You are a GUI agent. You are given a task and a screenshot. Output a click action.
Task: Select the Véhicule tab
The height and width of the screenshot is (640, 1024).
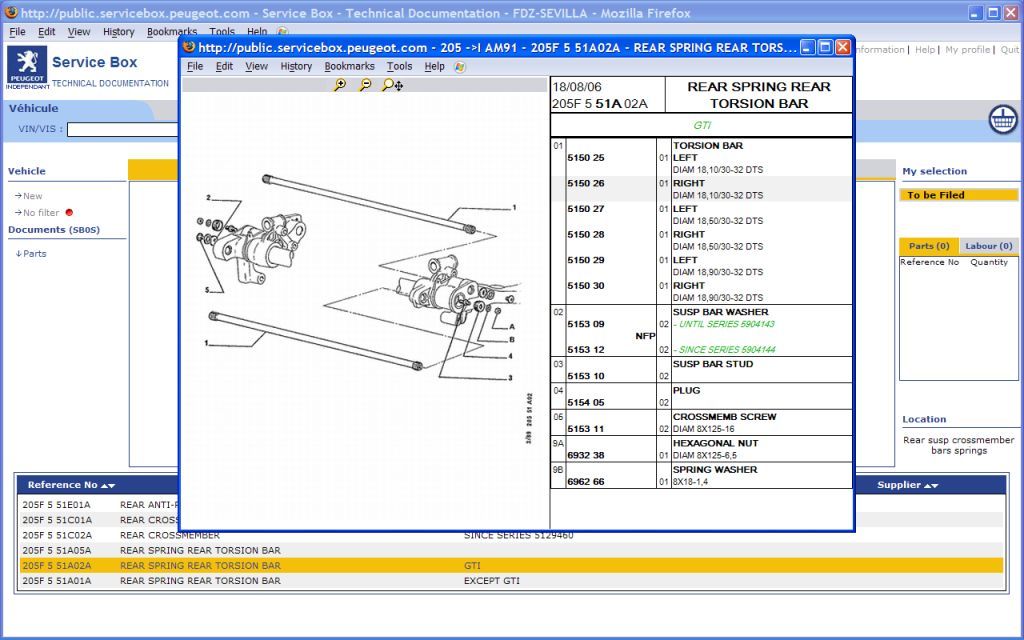[33, 108]
